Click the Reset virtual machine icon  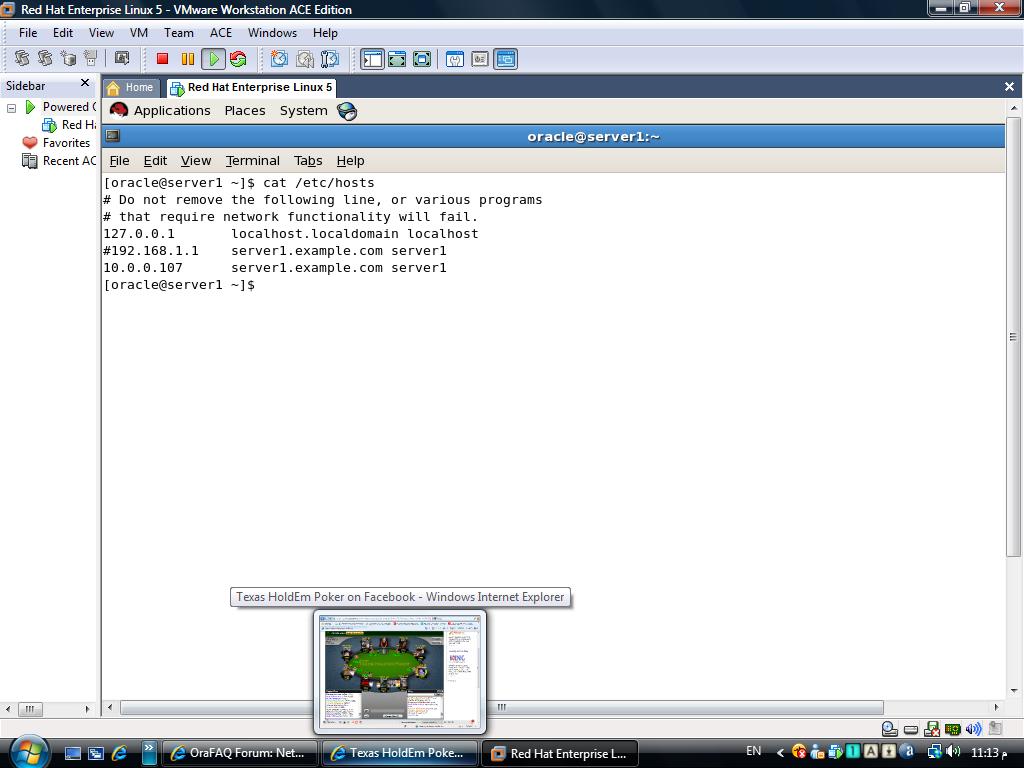click(238, 59)
